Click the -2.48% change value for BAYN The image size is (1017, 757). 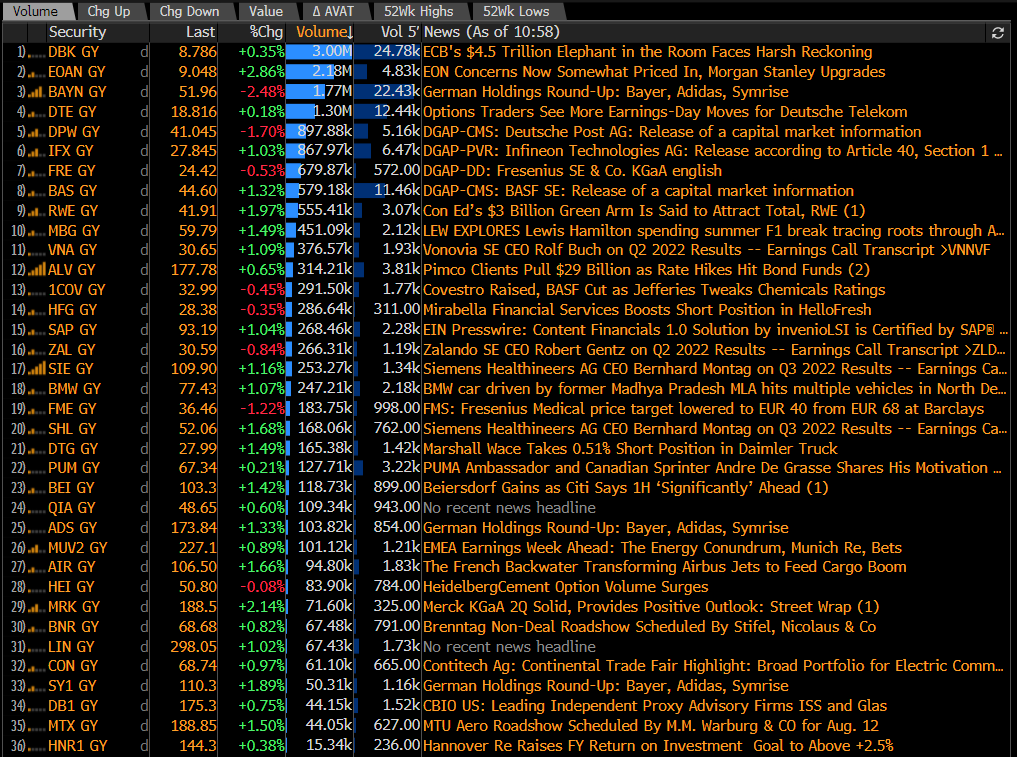pyautogui.click(x=262, y=92)
